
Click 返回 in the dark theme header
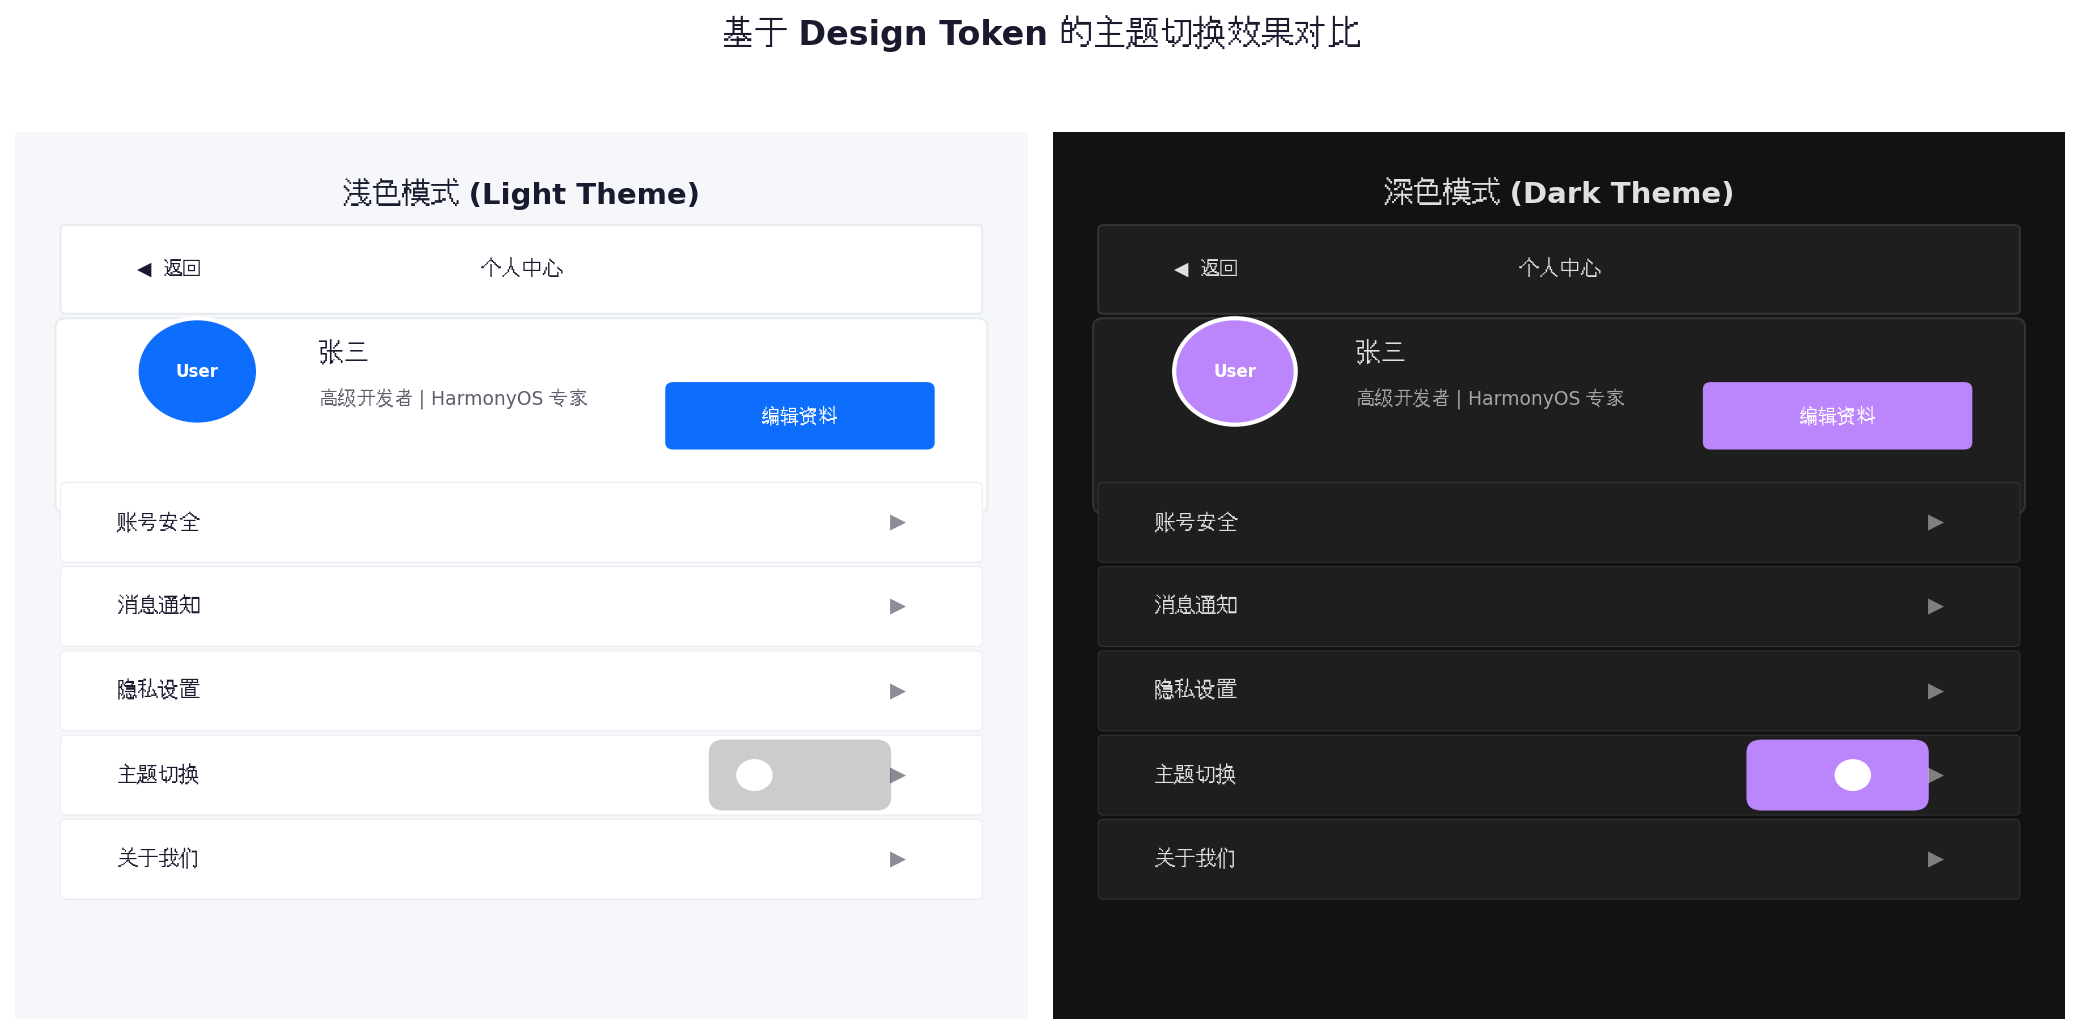tap(1219, 268)
